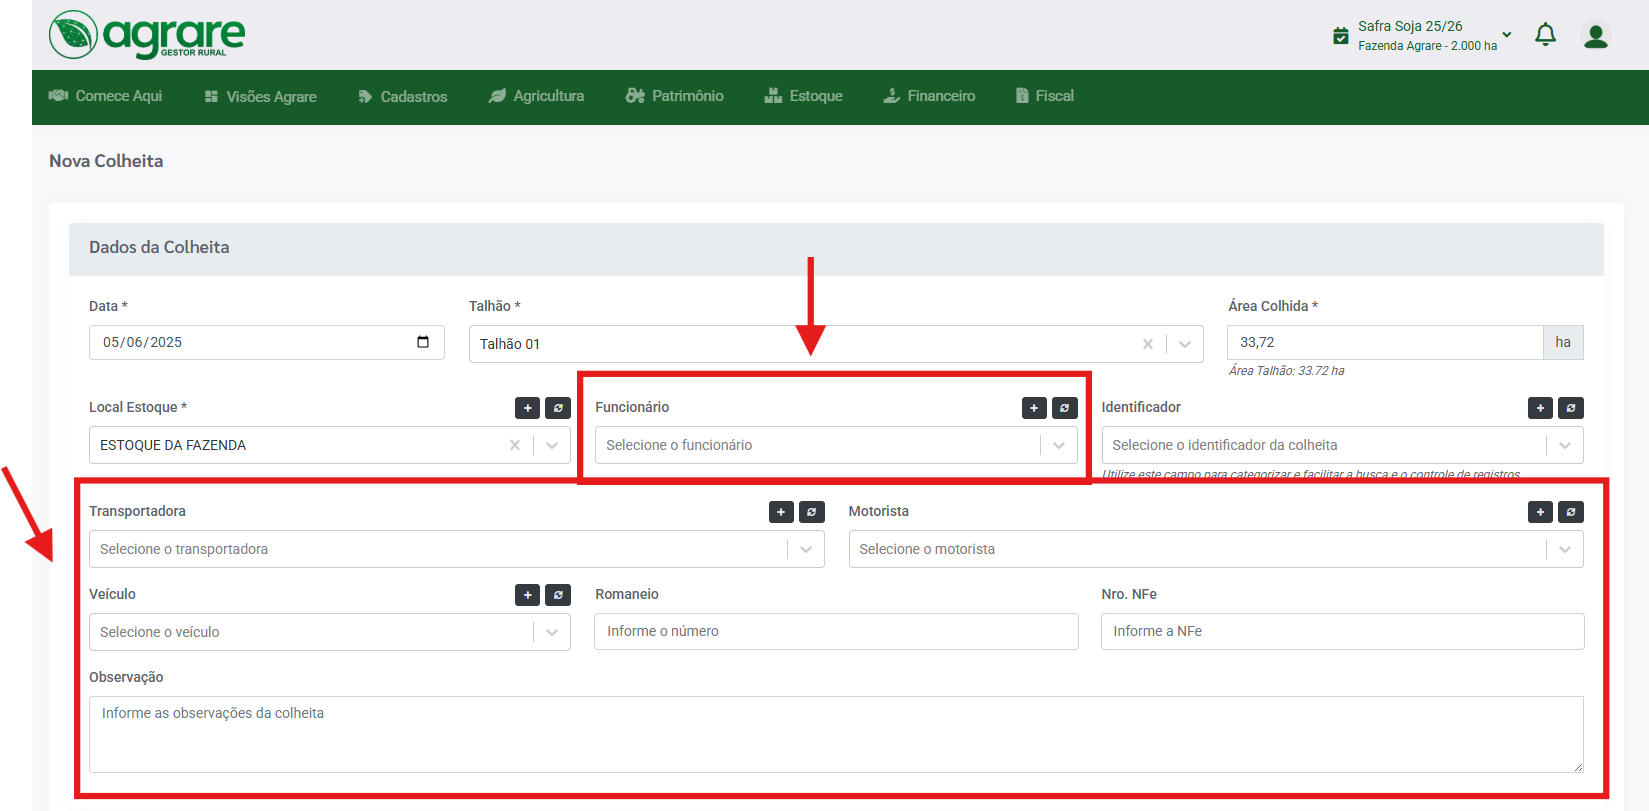Viewport: 1649px width, 811px height.
Task: Open the Transportadora dropdown
Action: click(806, 549)
